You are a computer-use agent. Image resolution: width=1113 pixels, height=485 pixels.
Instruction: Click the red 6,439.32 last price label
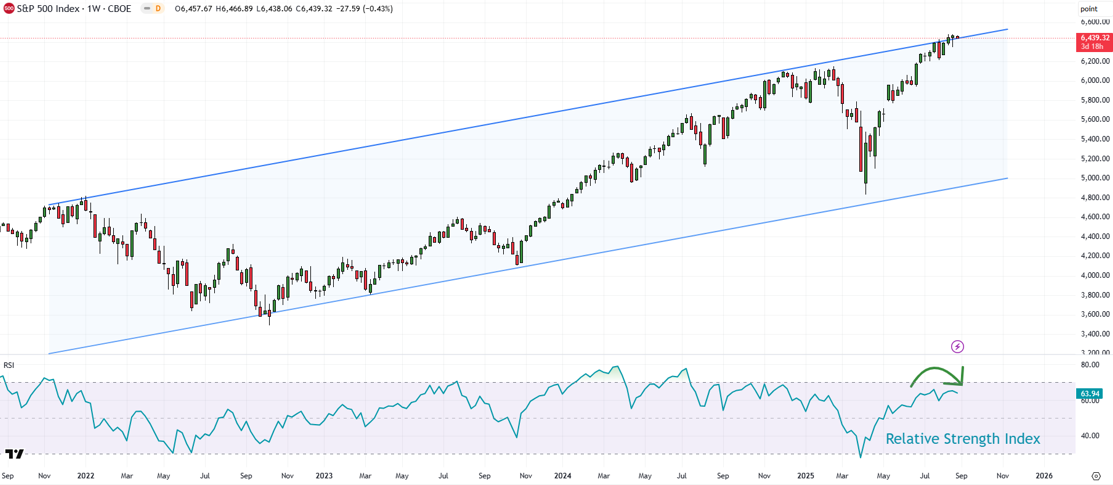coord(1093,37)
